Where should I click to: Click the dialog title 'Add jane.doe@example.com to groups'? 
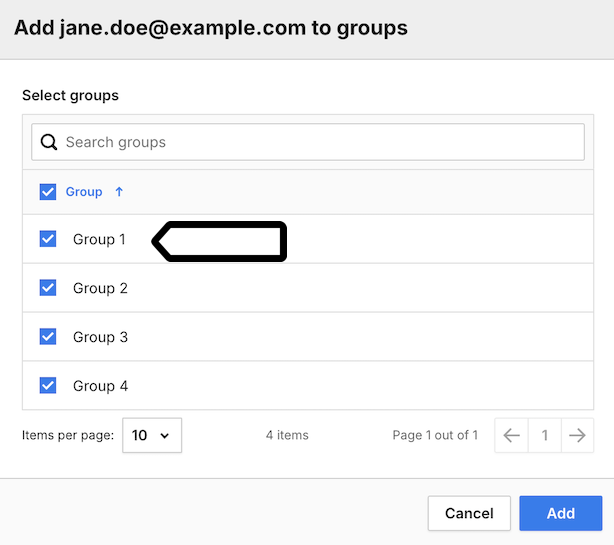(x=211, y=29)
